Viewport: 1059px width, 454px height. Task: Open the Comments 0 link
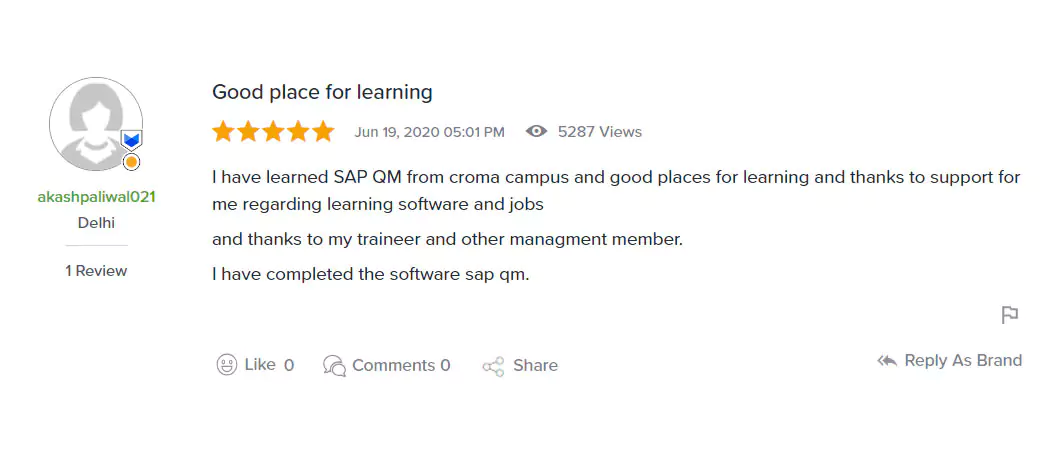pyautogui.click(x=401, y=366)
